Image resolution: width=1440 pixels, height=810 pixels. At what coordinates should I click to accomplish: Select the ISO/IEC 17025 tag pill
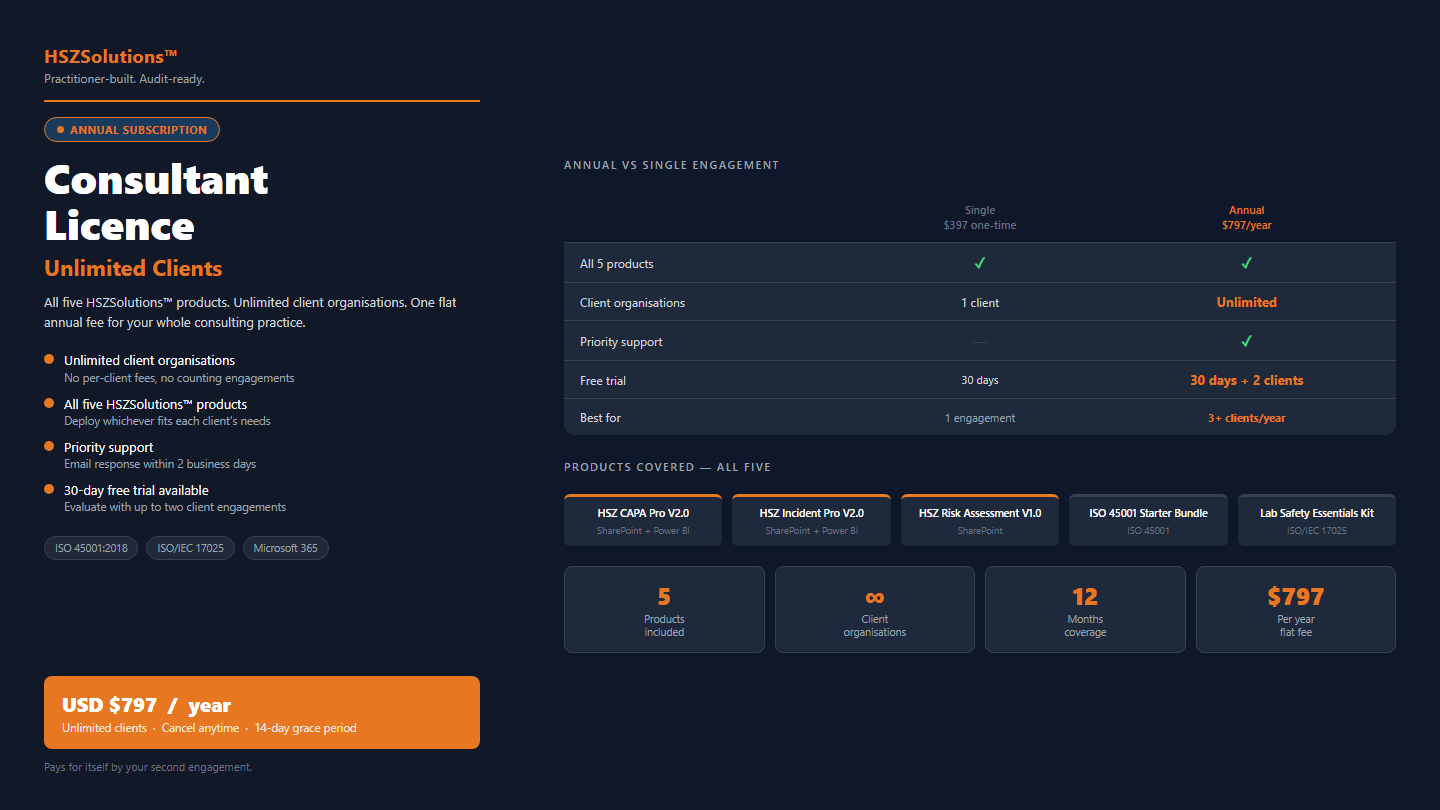coord(191,548)
